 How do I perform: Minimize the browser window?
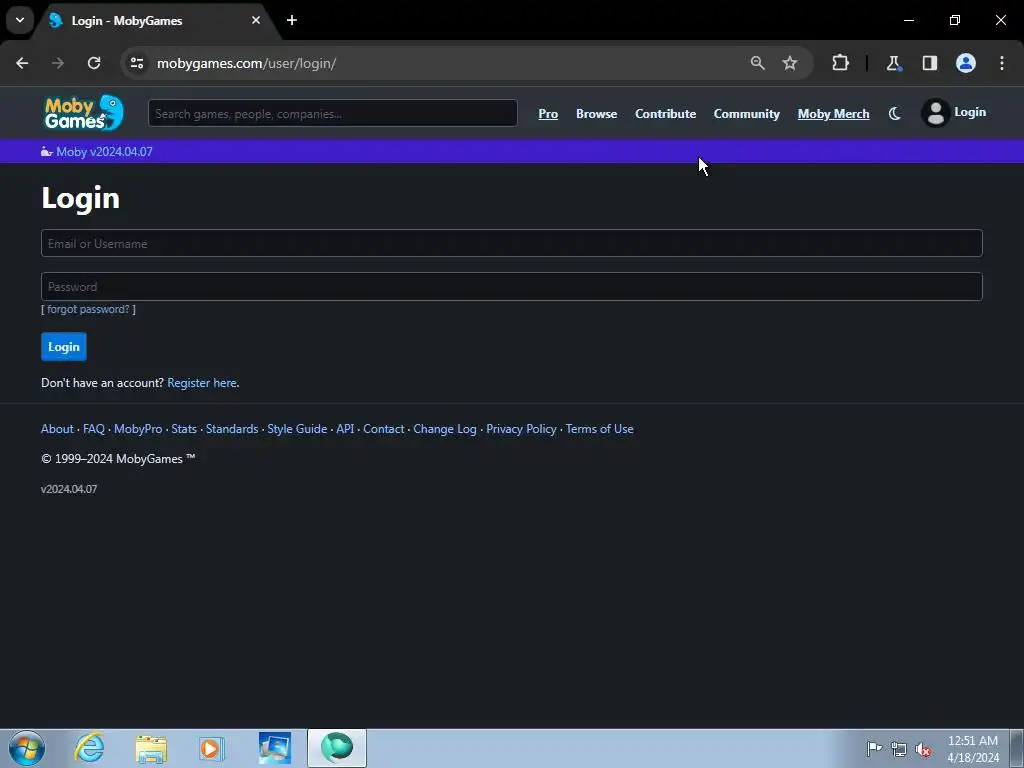pos(908,20)
